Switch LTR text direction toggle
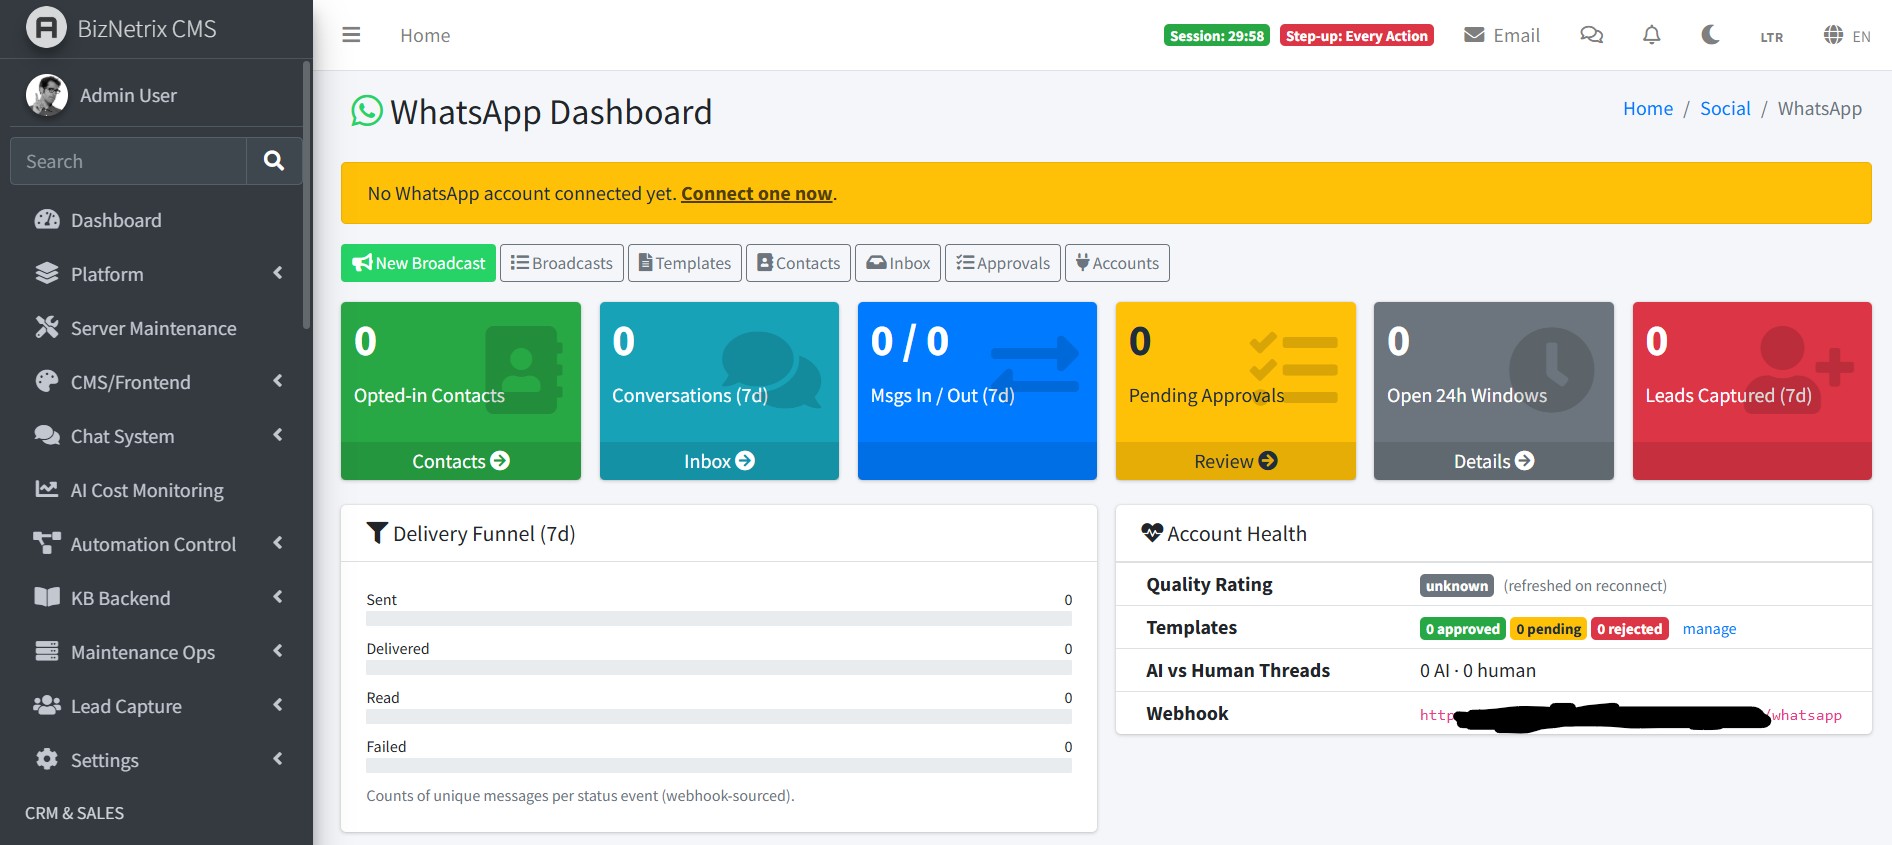The width and height of the screenshot is (1892, 845). point(1771,37)
